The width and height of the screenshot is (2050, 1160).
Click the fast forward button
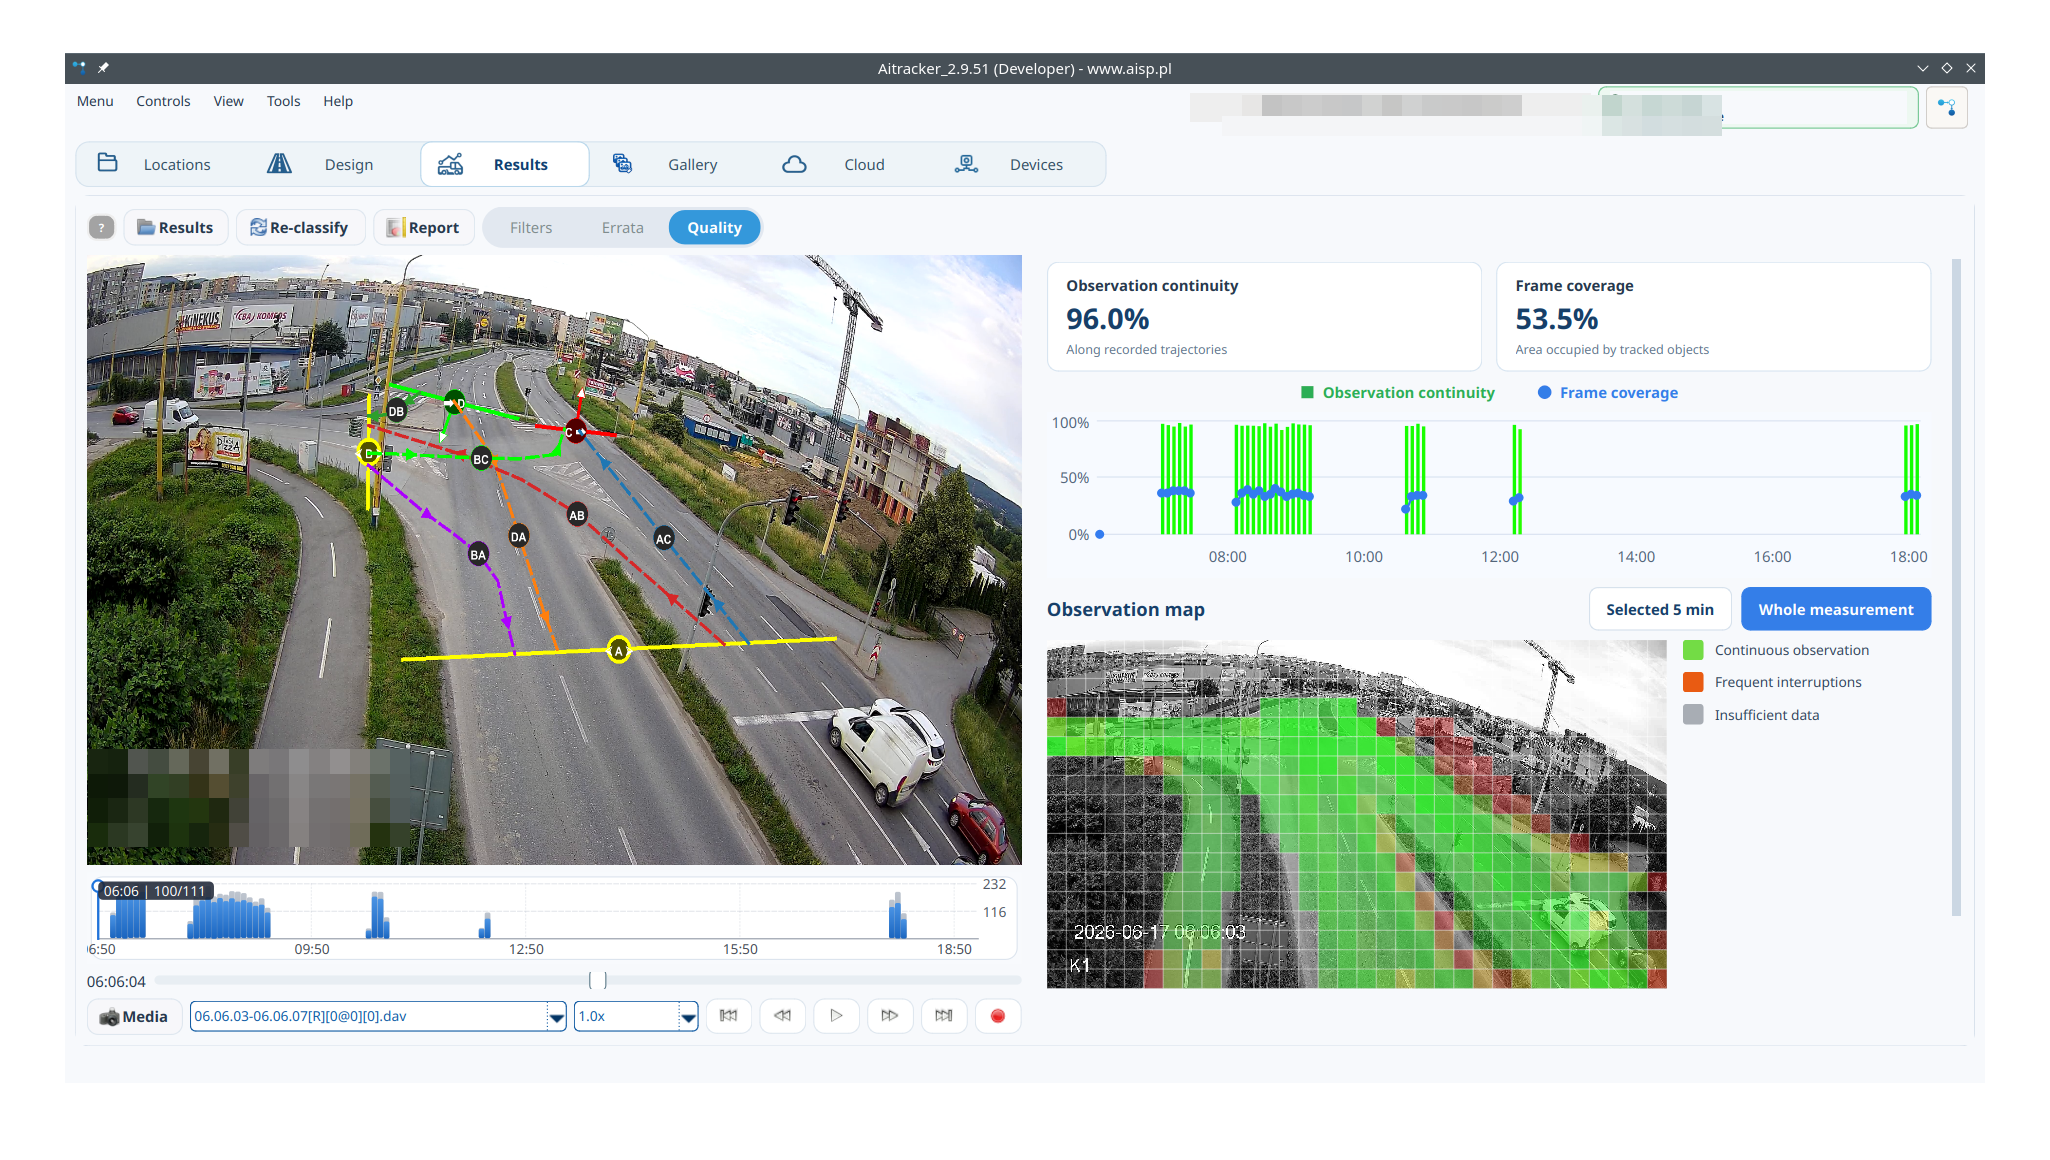click(890, 1016)
